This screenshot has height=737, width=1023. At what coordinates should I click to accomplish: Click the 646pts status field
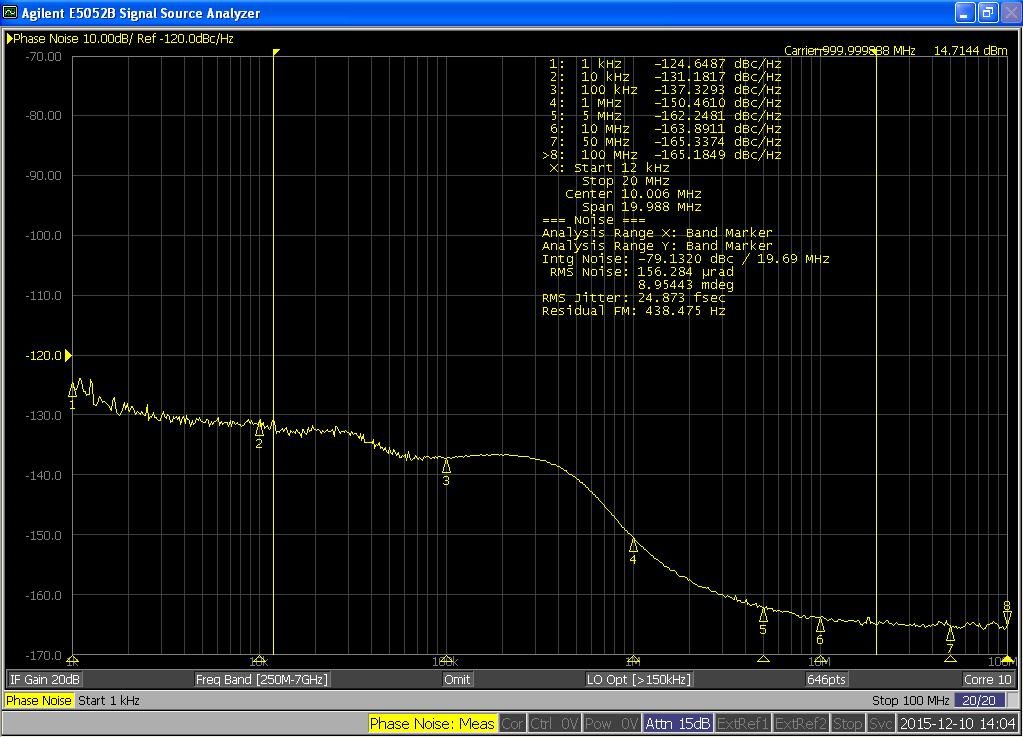826,680
